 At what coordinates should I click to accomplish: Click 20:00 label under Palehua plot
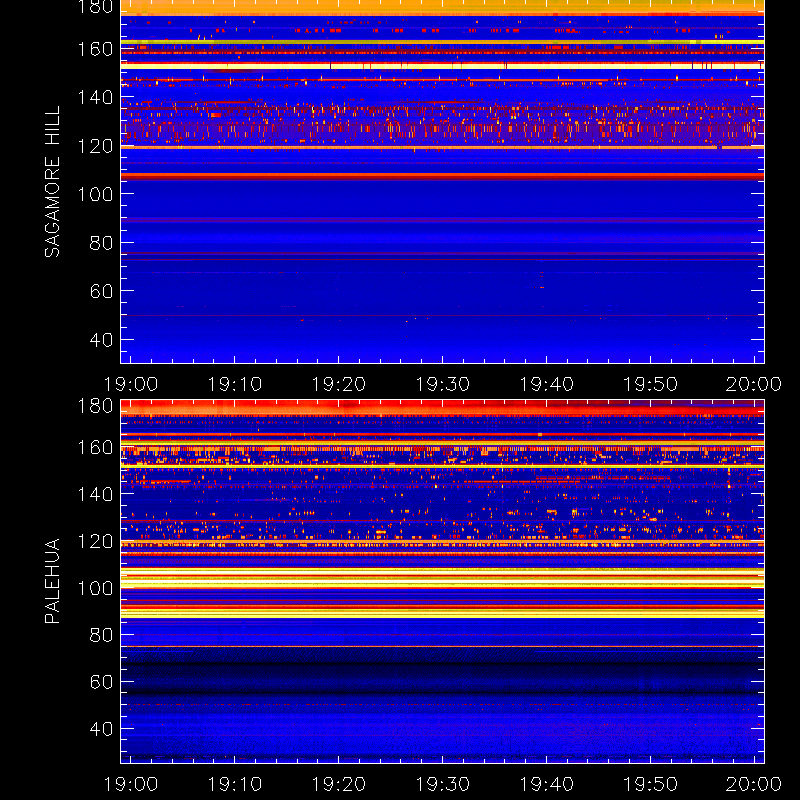tap(754, 784)
